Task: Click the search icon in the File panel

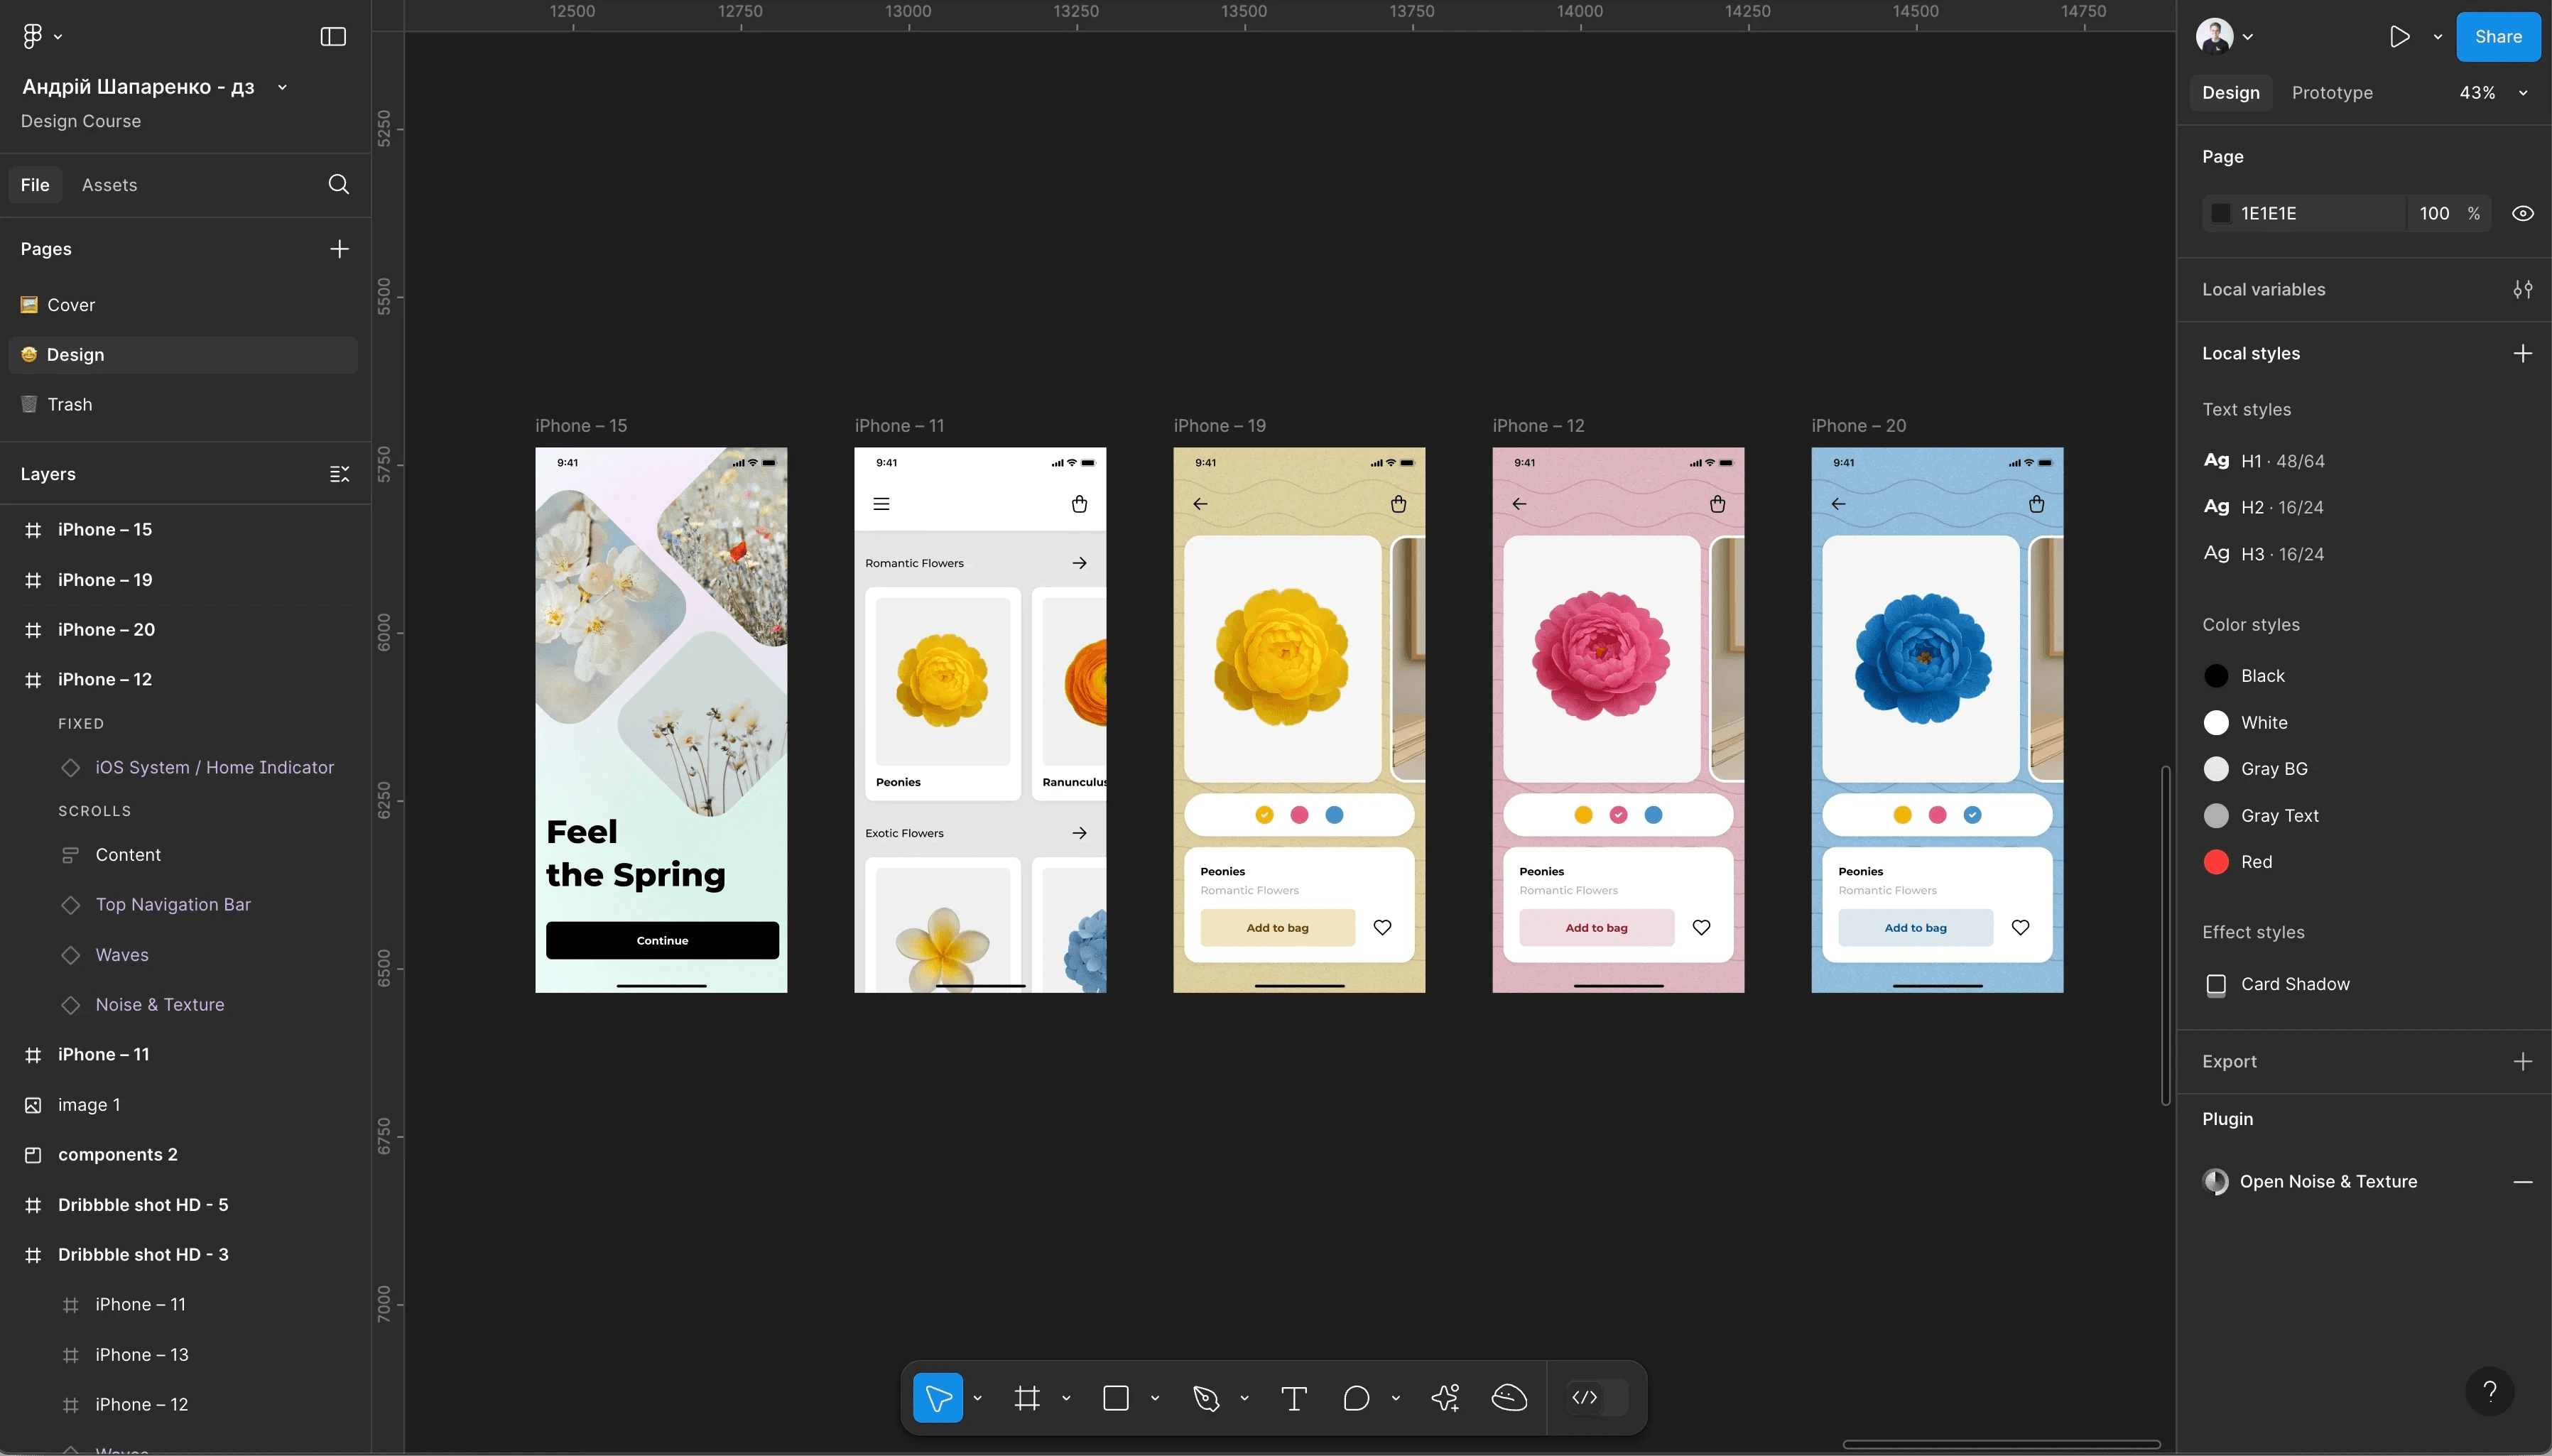Action: point(339,185)
